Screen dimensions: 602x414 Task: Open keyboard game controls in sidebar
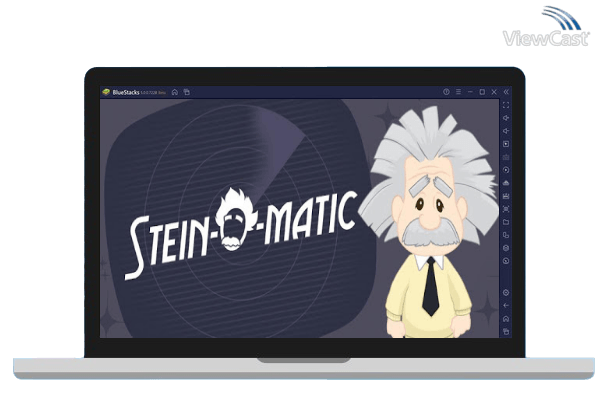(506, 157)
